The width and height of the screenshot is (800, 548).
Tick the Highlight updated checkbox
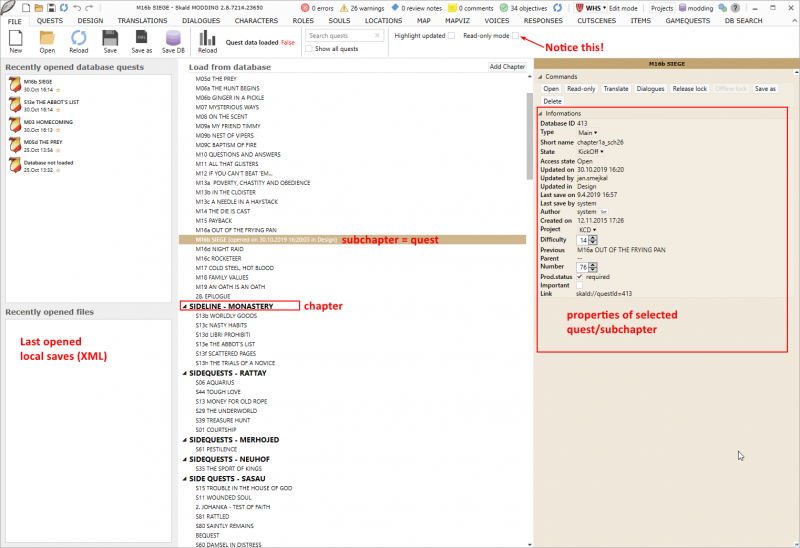pos(451,35)
